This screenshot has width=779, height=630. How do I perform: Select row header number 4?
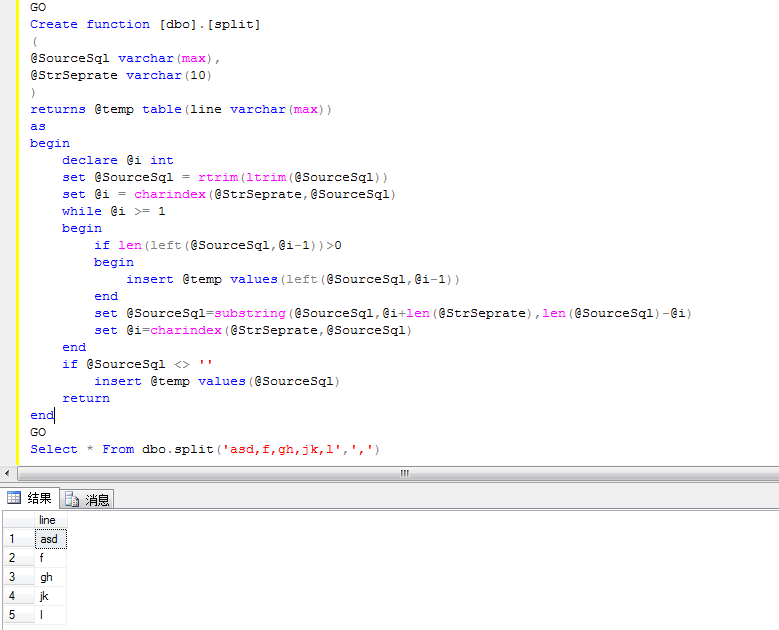[19, 596]
